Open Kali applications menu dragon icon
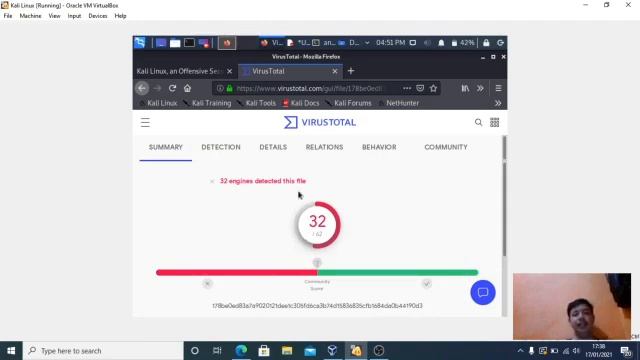 140,42
